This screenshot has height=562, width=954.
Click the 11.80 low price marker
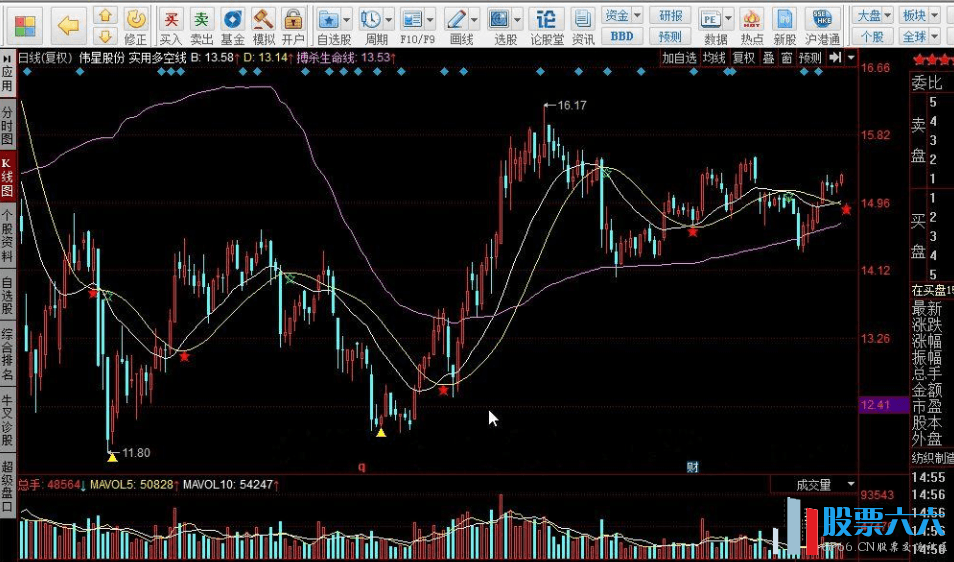(135, 453)
